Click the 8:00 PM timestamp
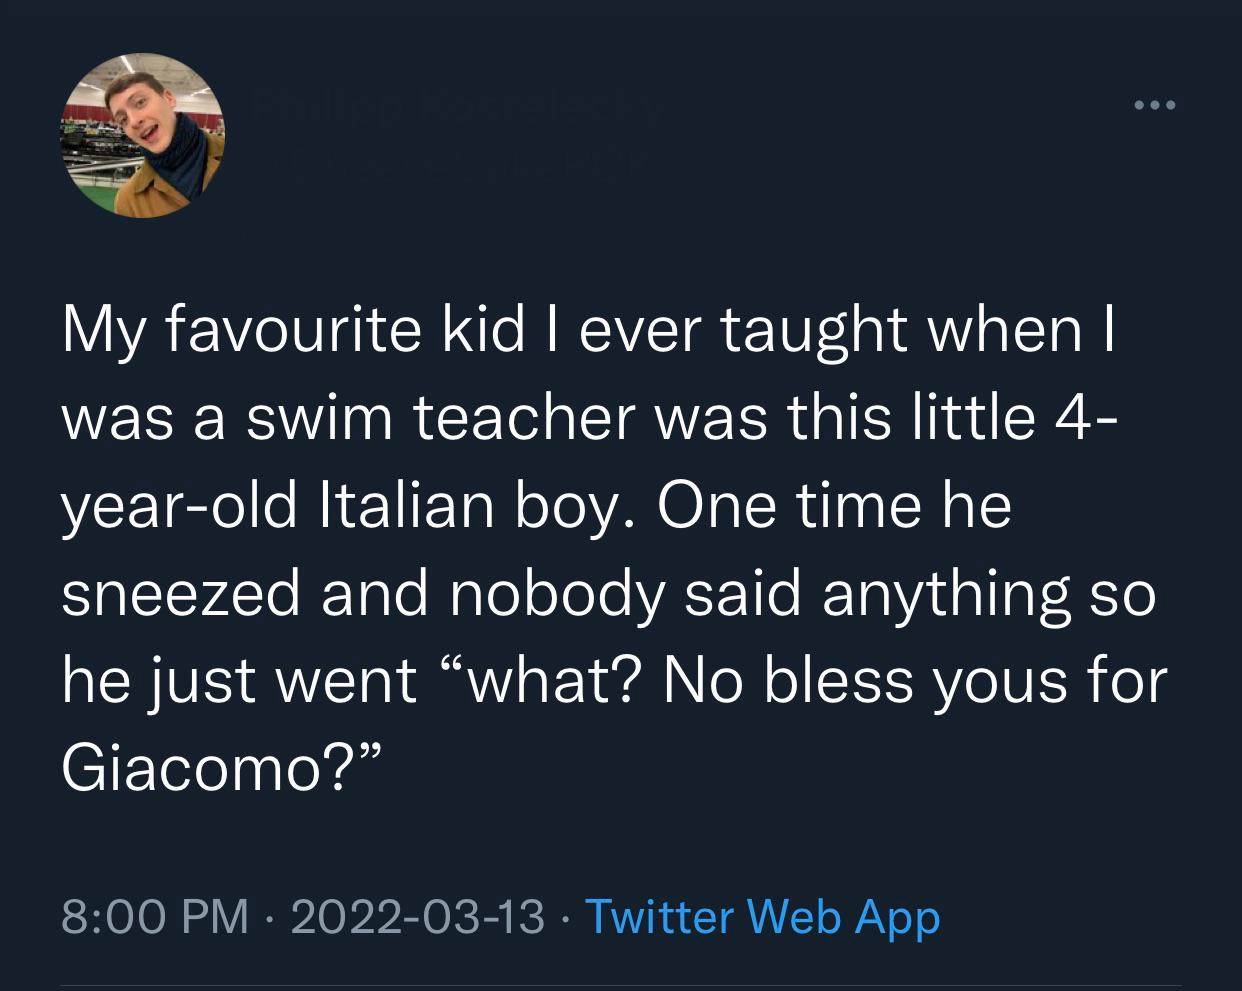This screenshot has width=1242, height=991. point(155,916)
